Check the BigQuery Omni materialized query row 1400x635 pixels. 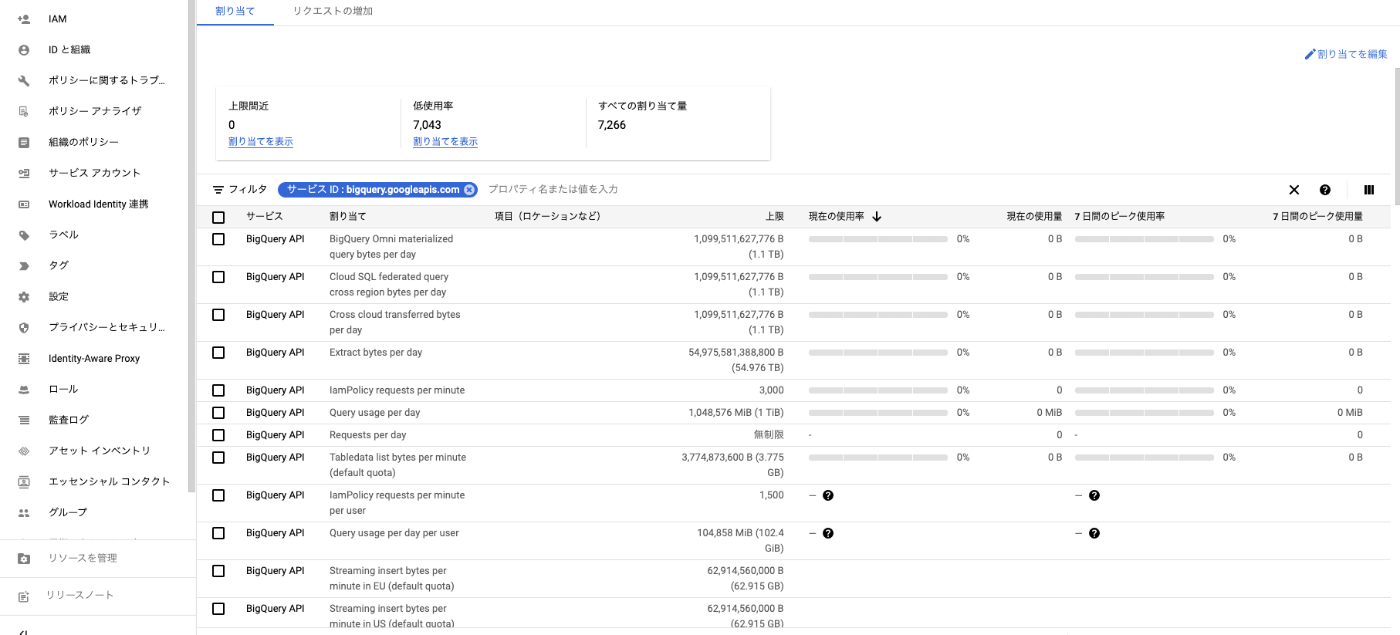point(218,239)
